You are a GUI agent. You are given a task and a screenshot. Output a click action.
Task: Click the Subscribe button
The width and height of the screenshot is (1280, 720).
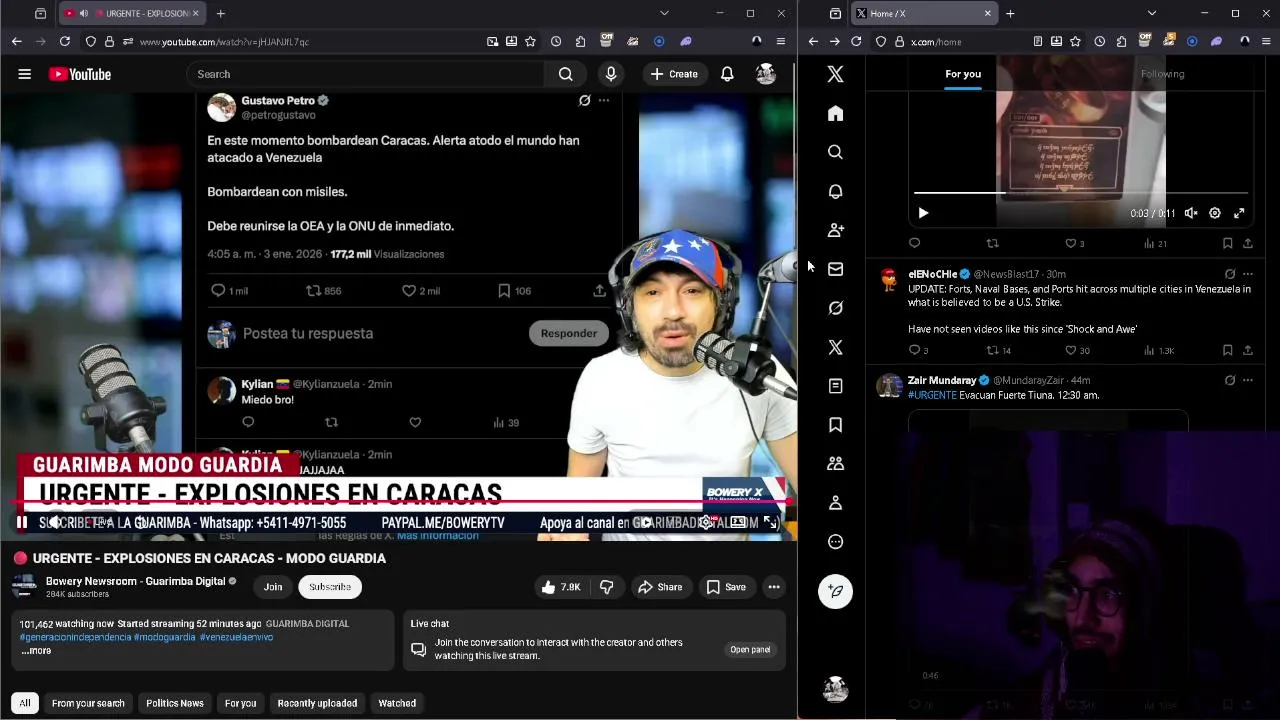(330, 587)
